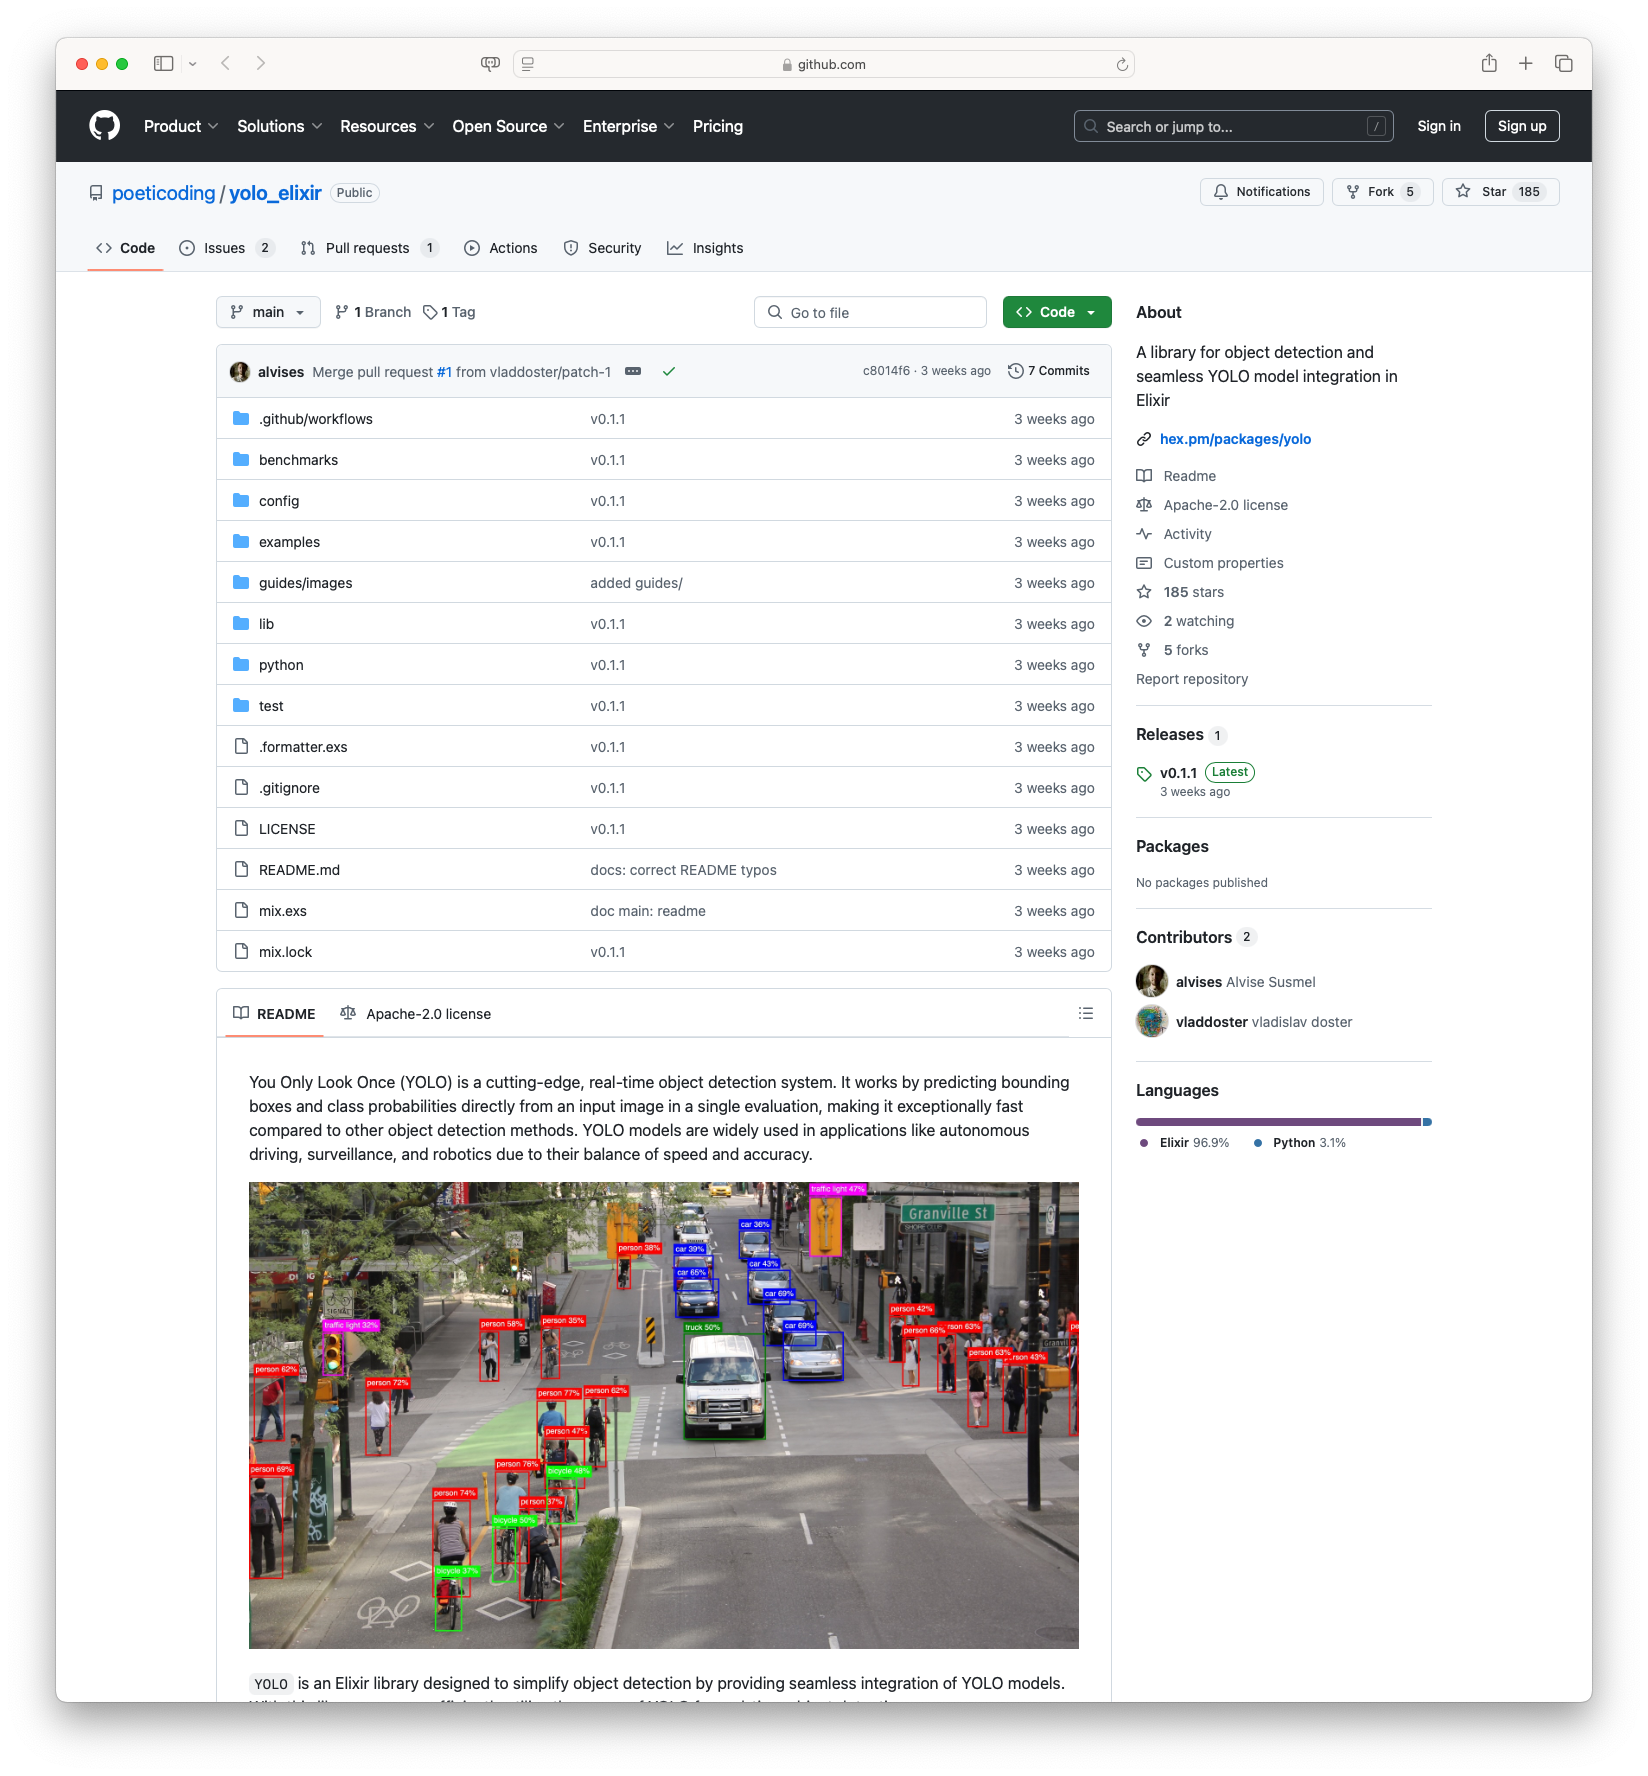Open the 1 Branch link
This screenshot has width=1648, height=1776.
coord(373,312)
